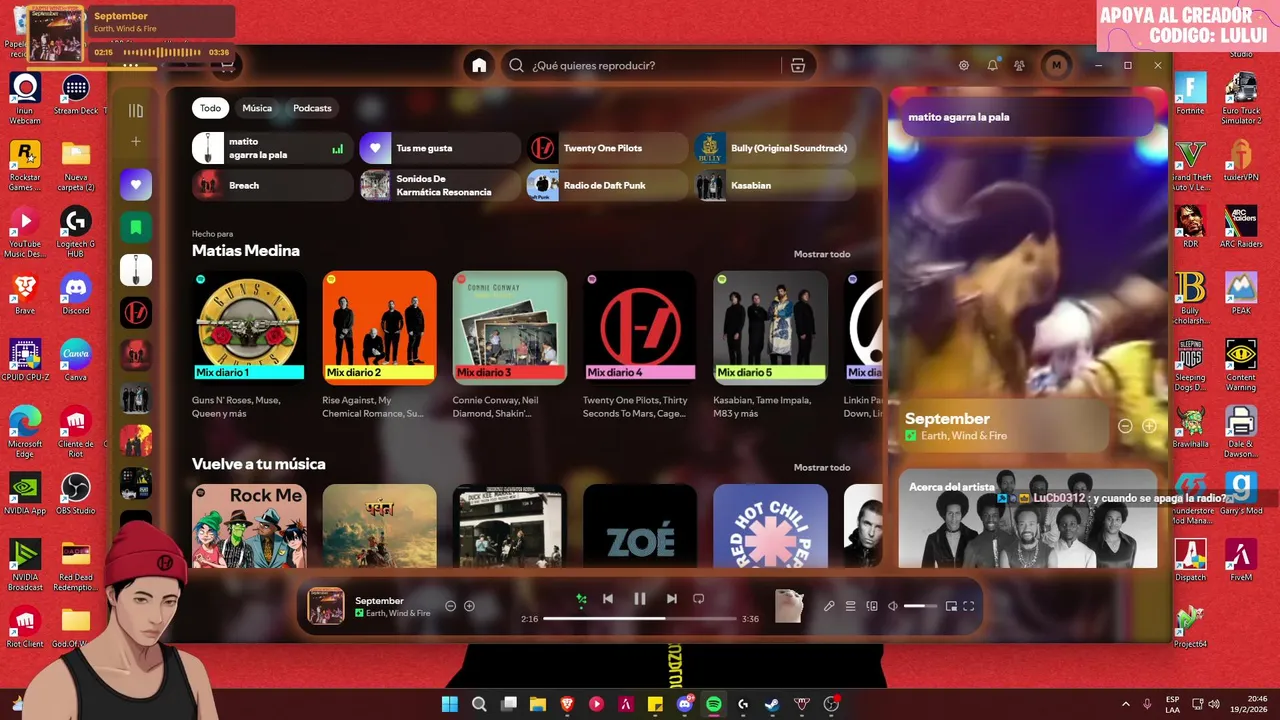The image size is (1280, 720).
Task: Open Mix diario 3 card
Action: (509, 344)
